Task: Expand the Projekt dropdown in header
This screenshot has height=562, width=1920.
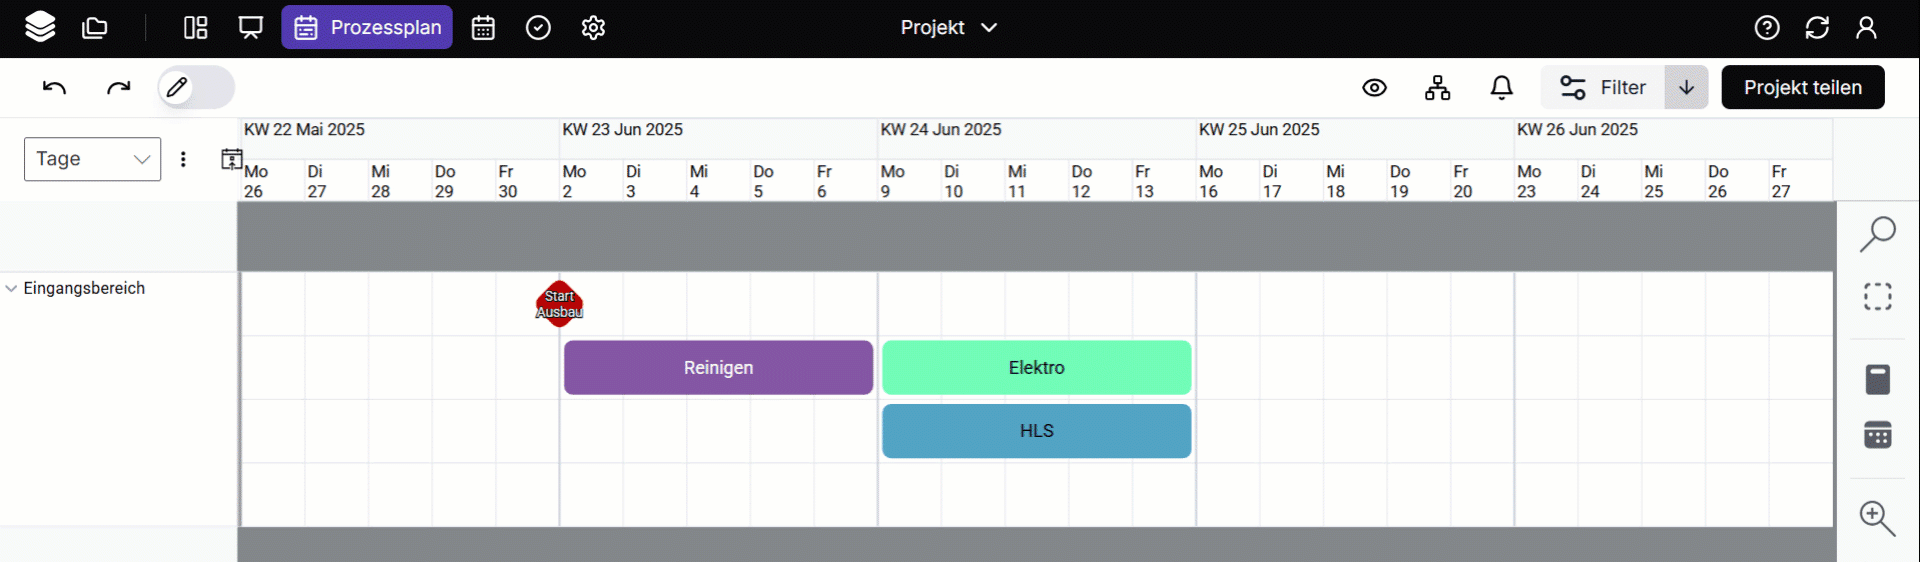Action: [x=948, y=27]
